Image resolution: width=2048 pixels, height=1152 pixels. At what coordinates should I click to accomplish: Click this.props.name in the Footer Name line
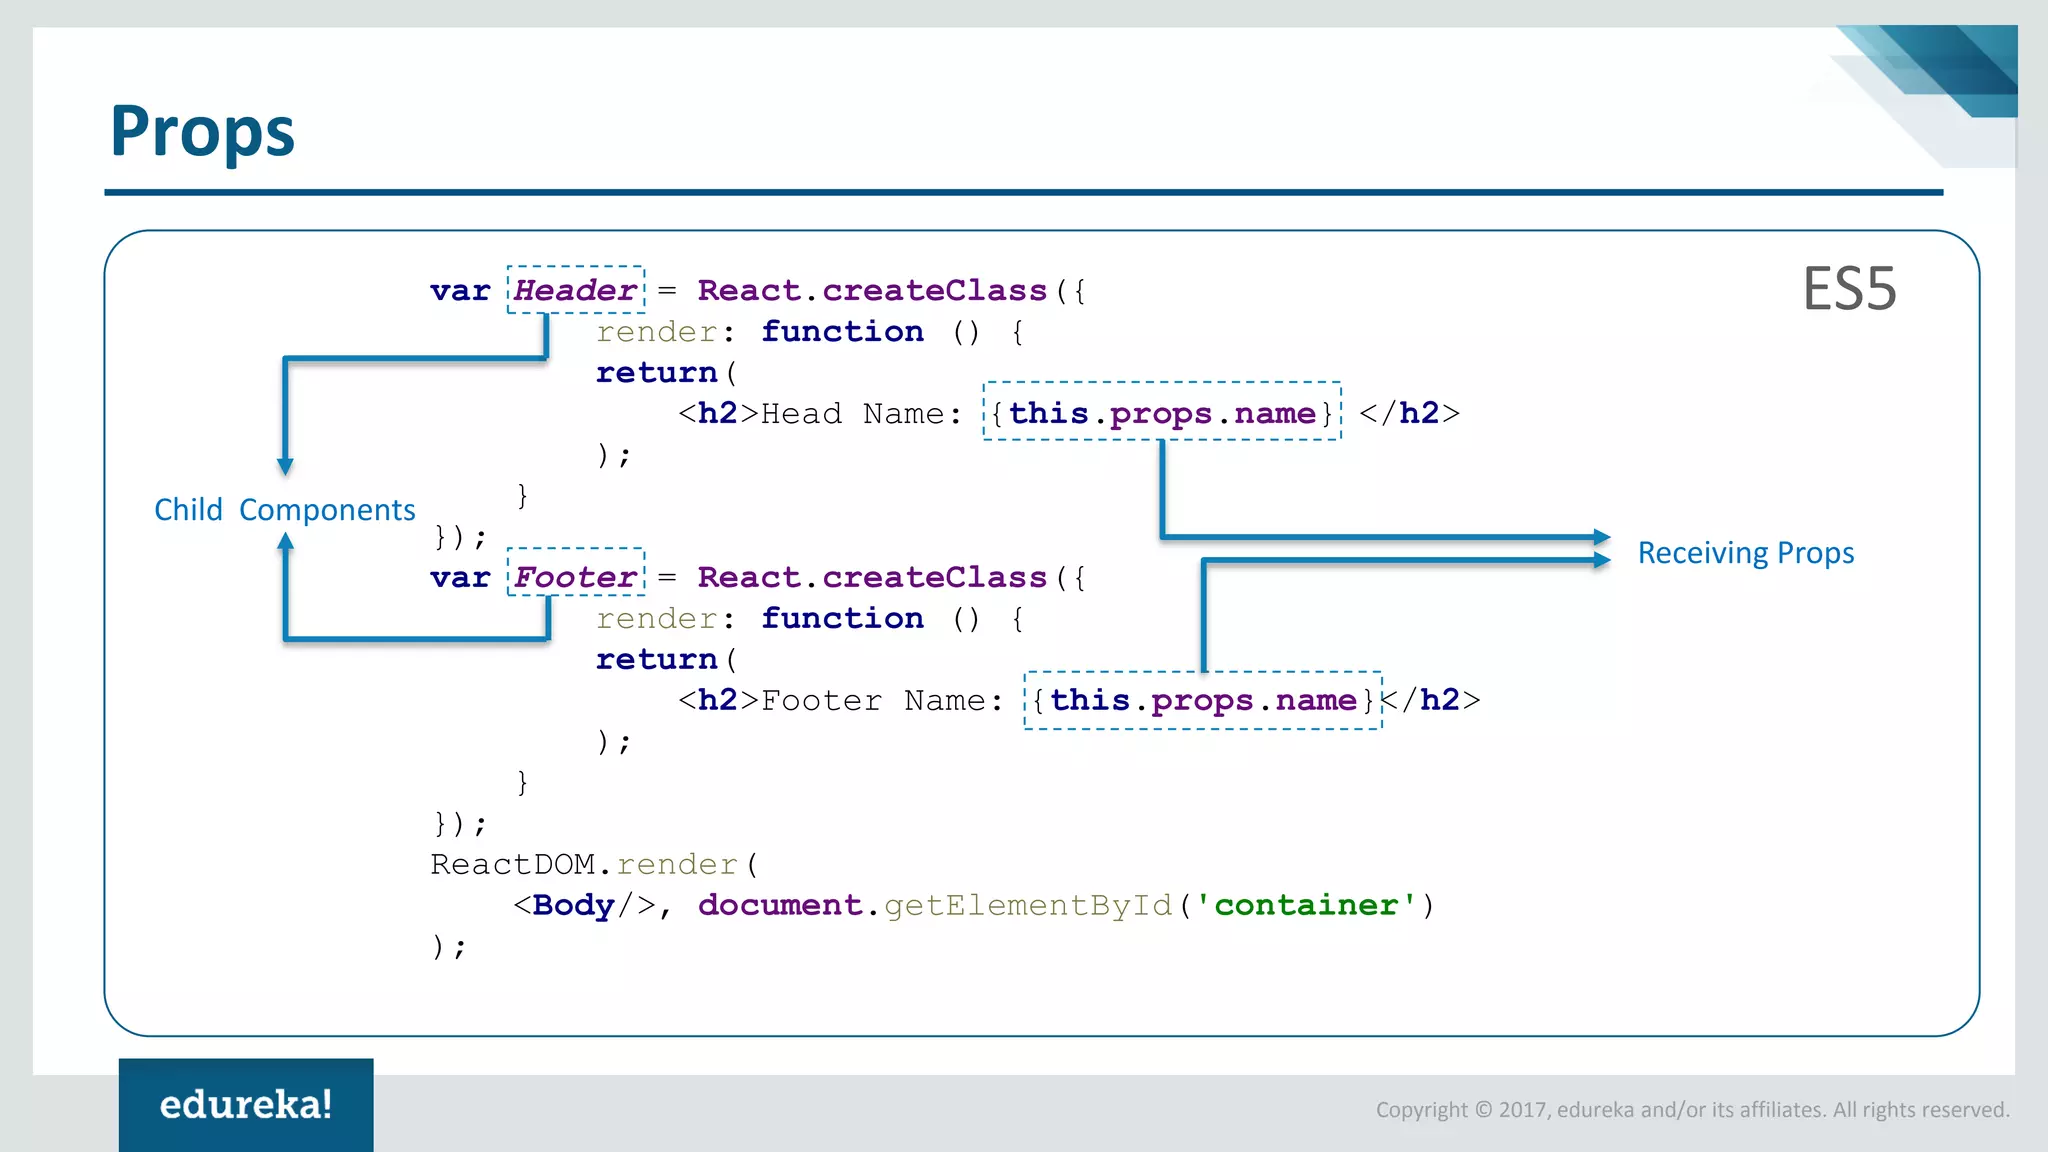click(x=1202, y=700)
